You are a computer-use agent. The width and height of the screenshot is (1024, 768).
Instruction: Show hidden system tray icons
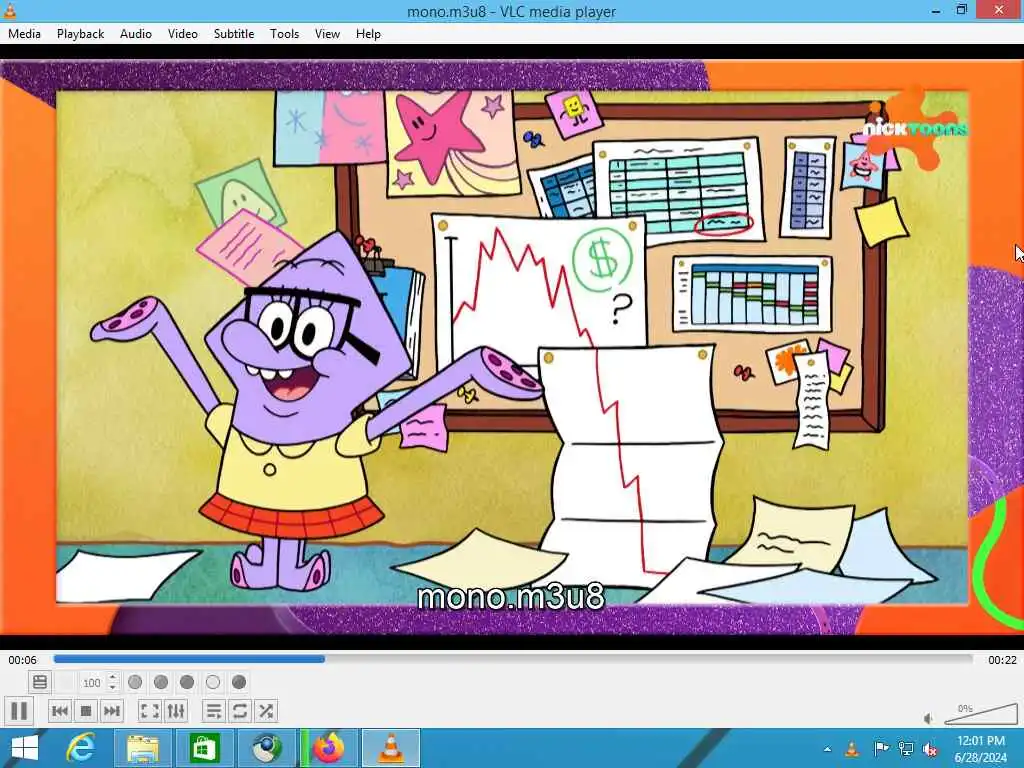827,749
